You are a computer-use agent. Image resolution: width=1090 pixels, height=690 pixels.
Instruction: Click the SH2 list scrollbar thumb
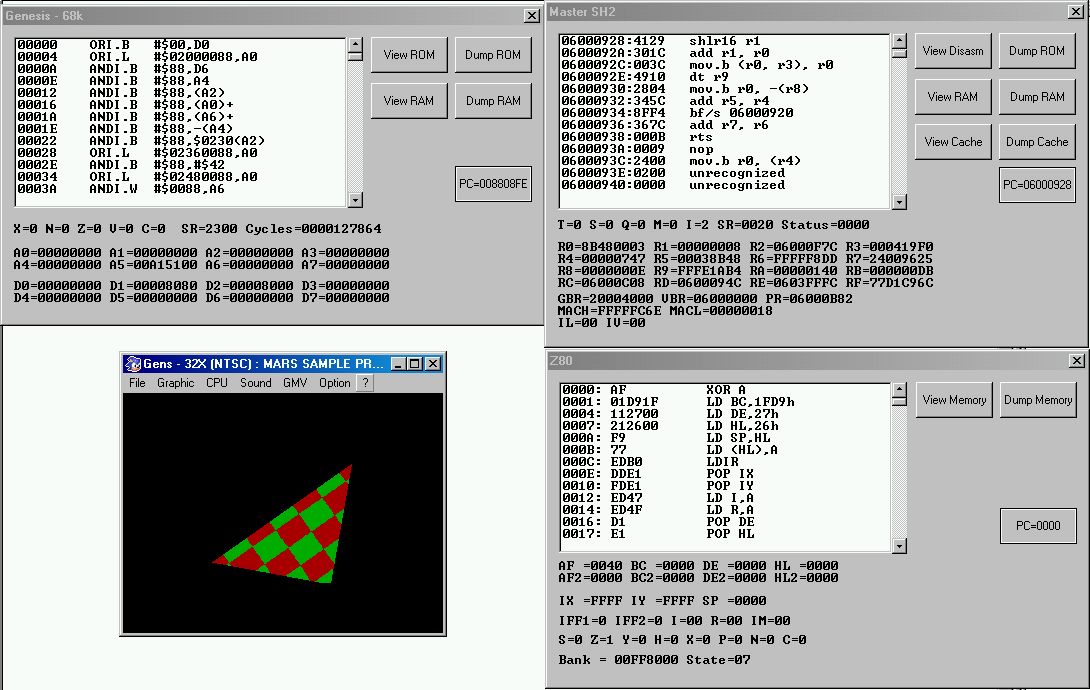[900, 53]
